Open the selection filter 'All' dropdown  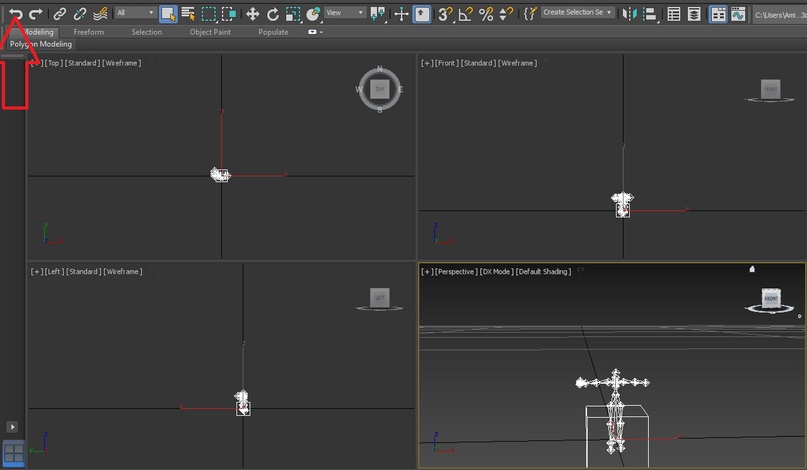[x=134, y=13]
